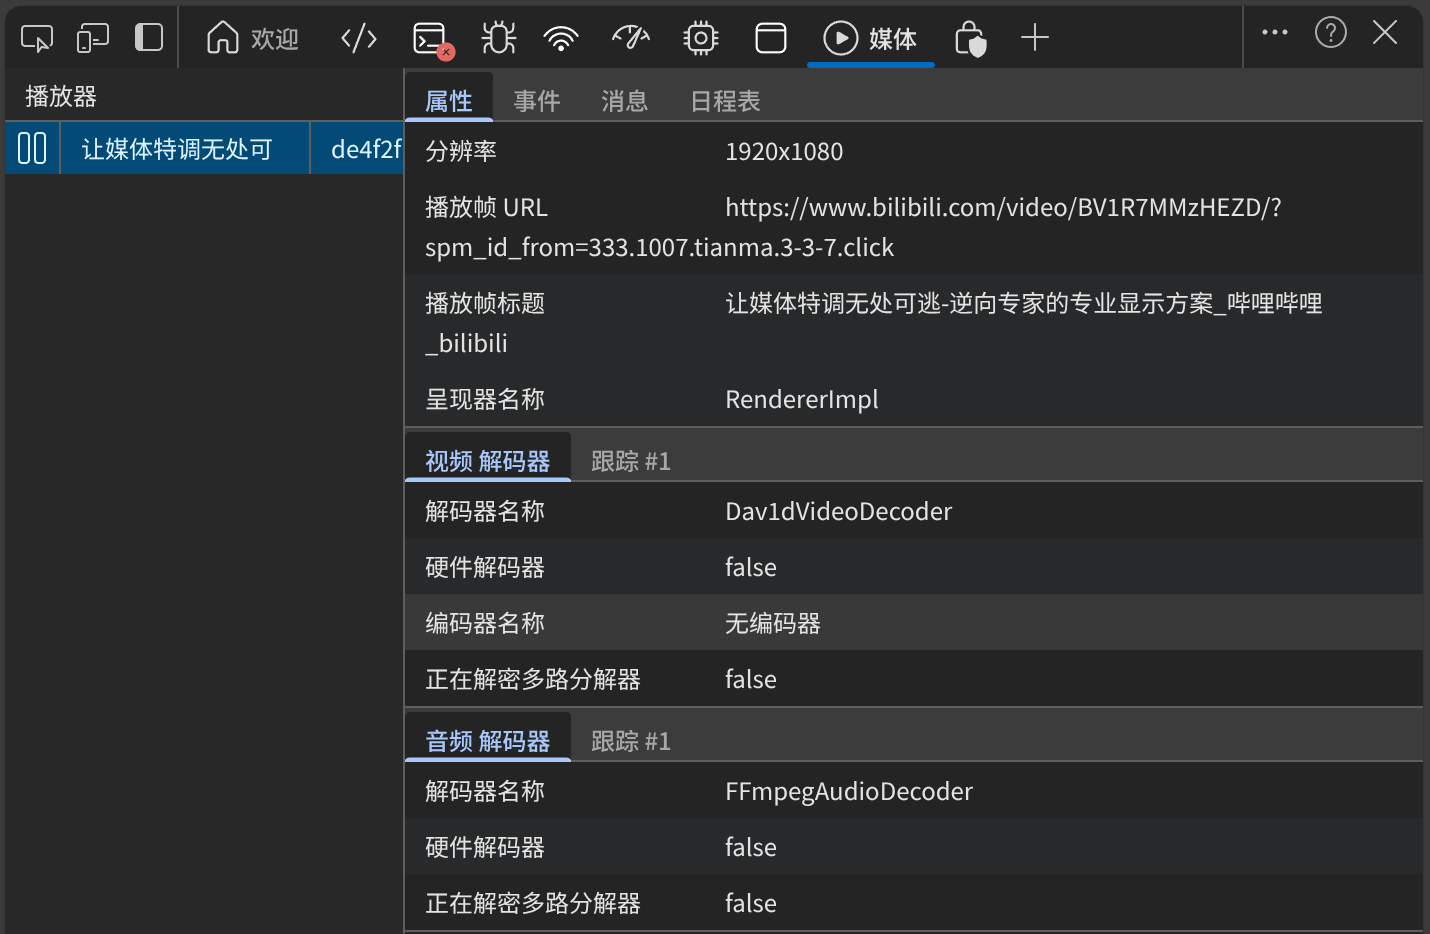The width and height of the screenshot is (1430, 934).
Task: Click the 播放器 panel header
Action: (x=61, y=96)
